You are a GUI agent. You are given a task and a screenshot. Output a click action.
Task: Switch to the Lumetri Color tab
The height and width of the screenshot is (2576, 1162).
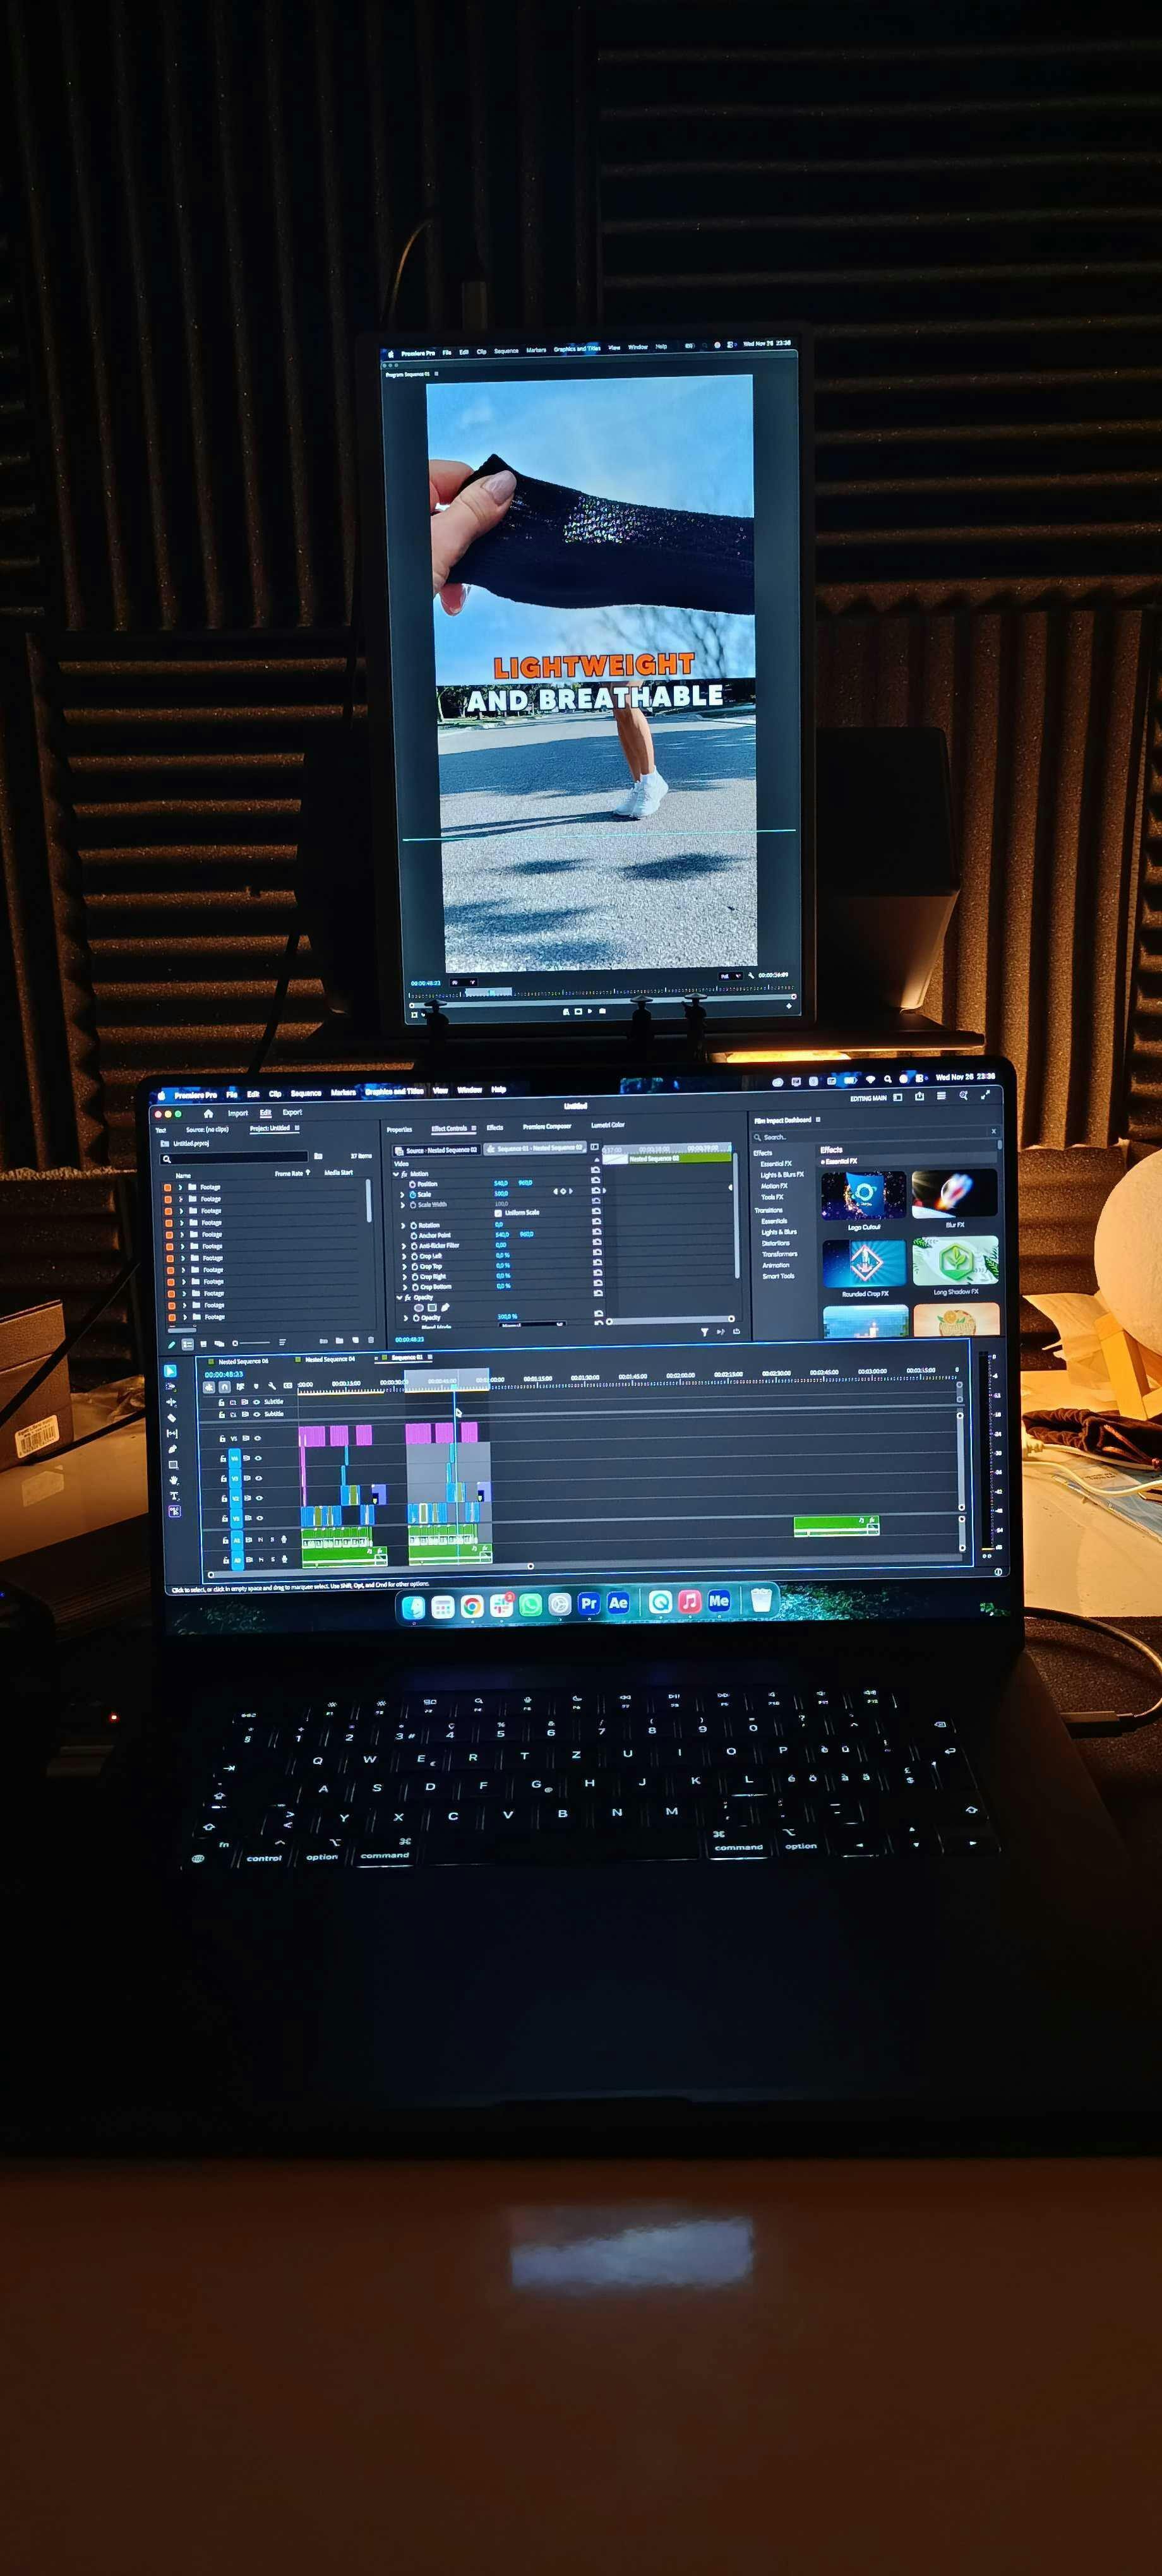[x=607, y=1125]
